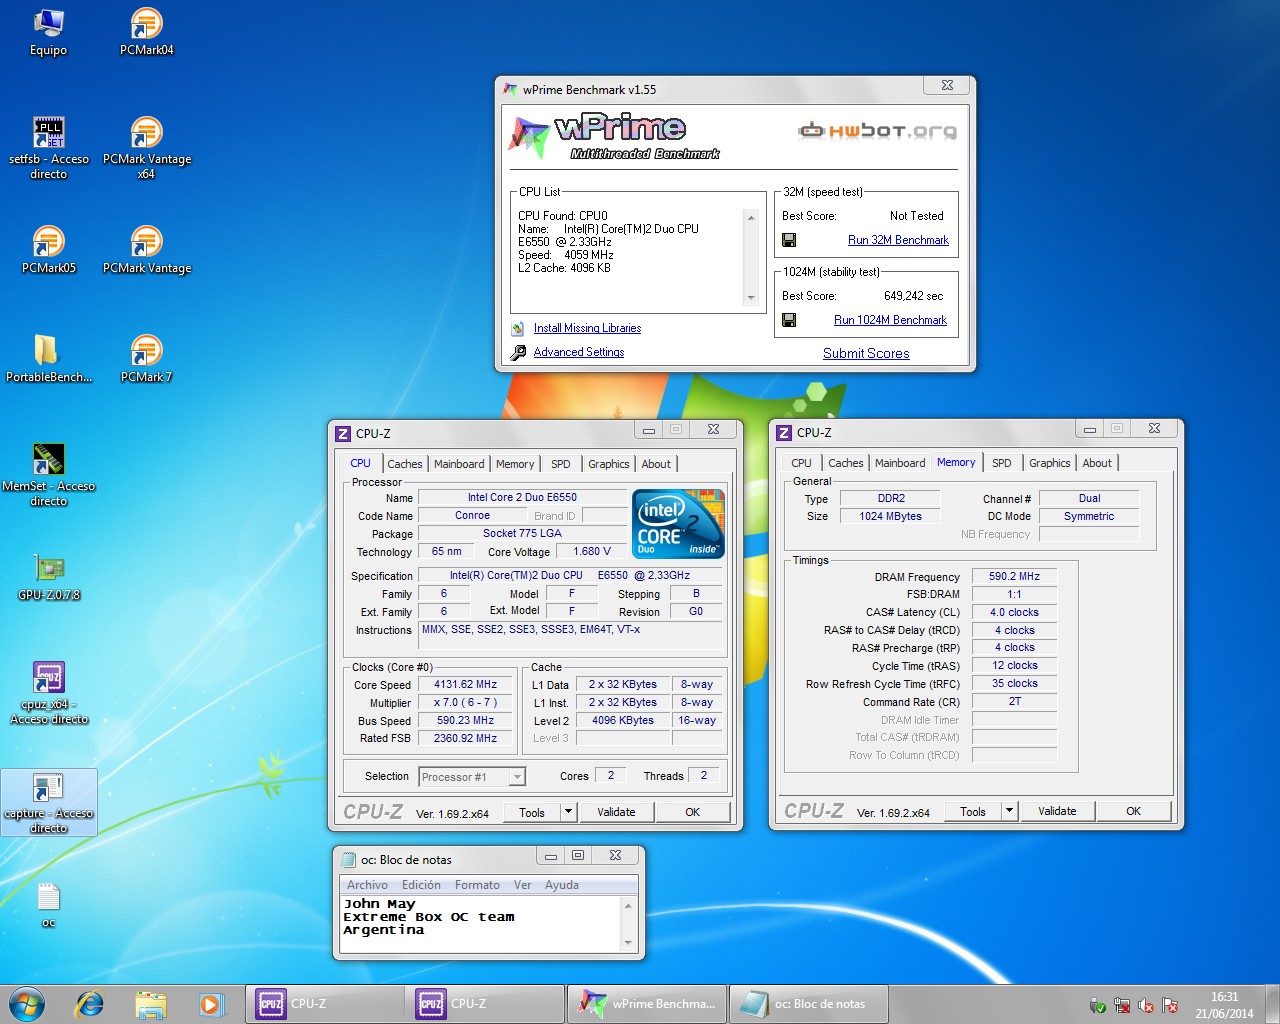1280x1024 pixels.
Task: Click the green shield icon in the system tray
Action: click(x=1098, y=1006)
